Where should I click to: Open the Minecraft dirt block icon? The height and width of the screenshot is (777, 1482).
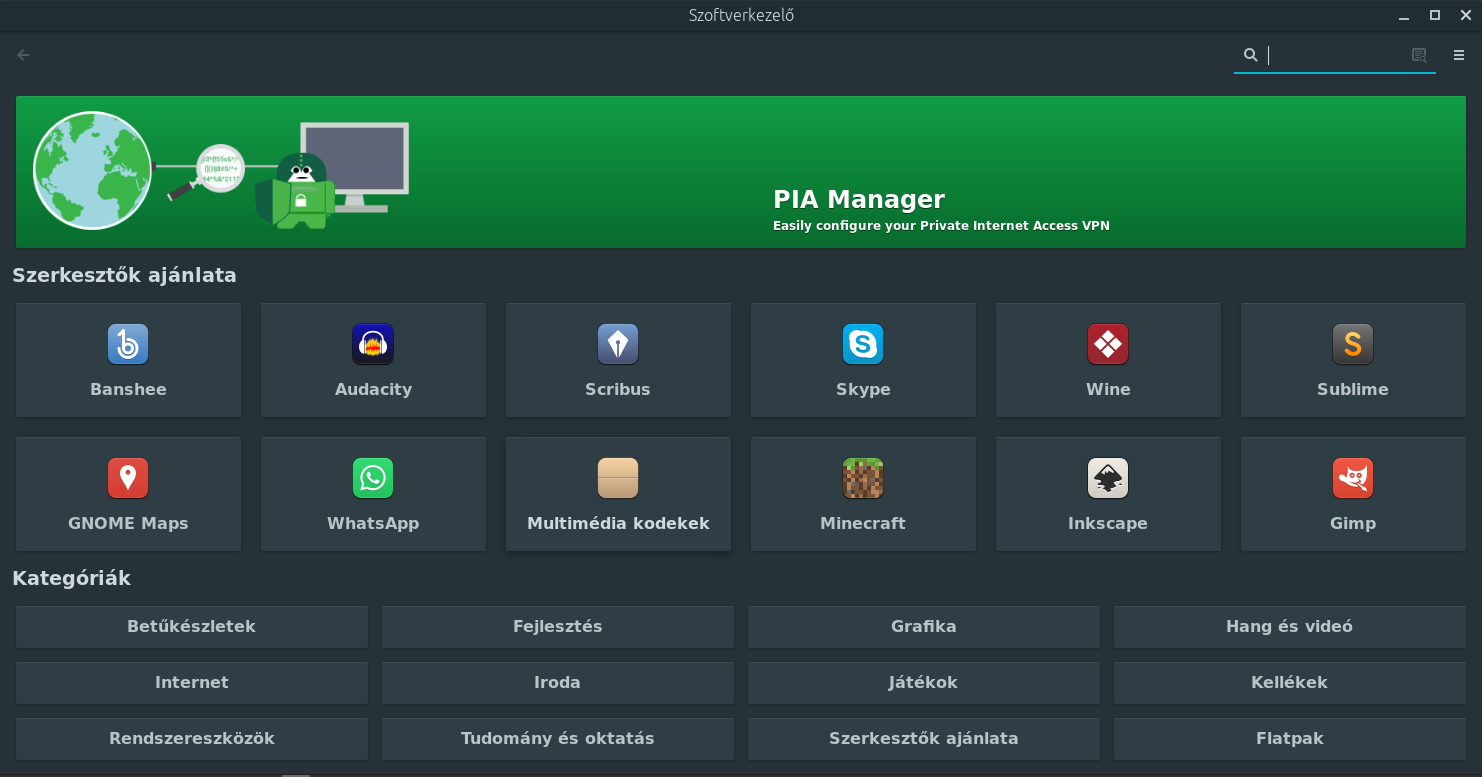coord(863,478)
